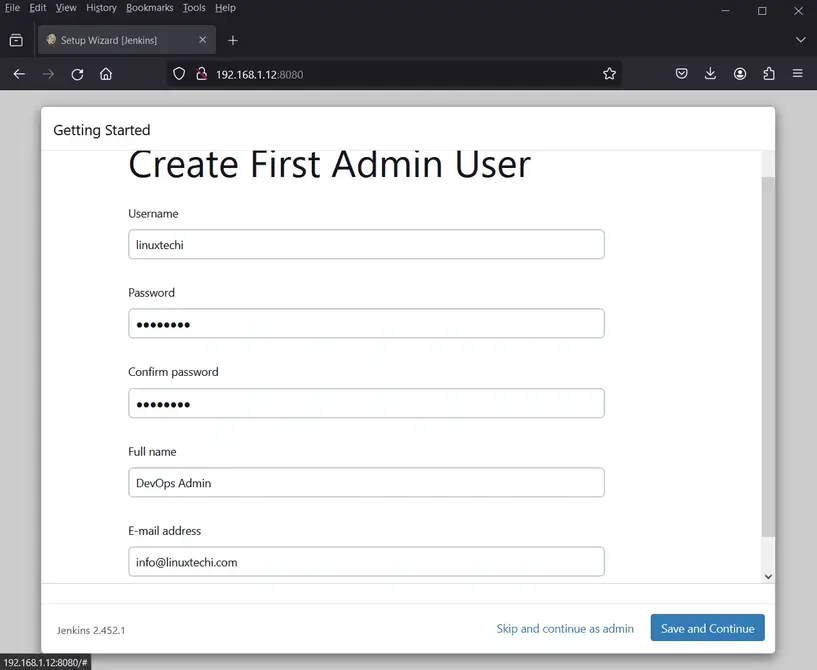Open new tab with plus button

click(233, 40)
